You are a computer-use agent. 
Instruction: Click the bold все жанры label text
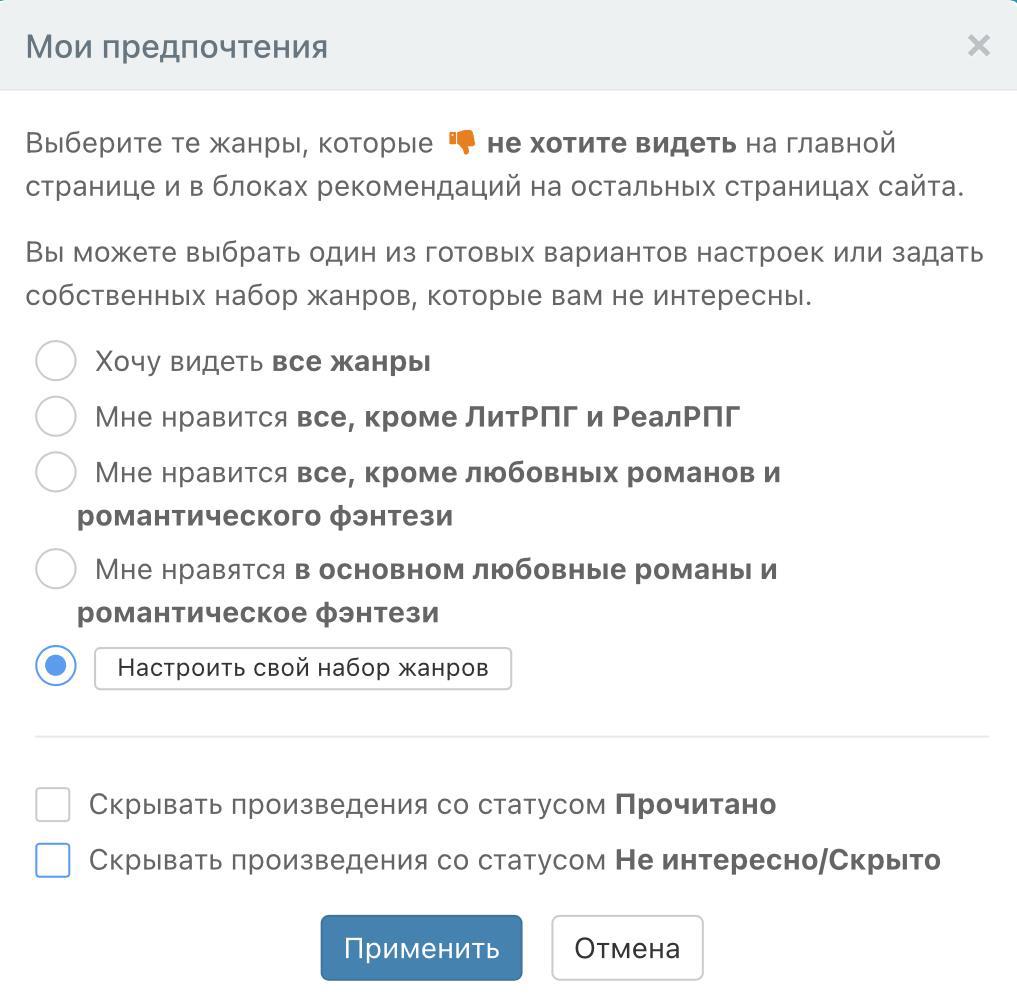coord(351,361)
